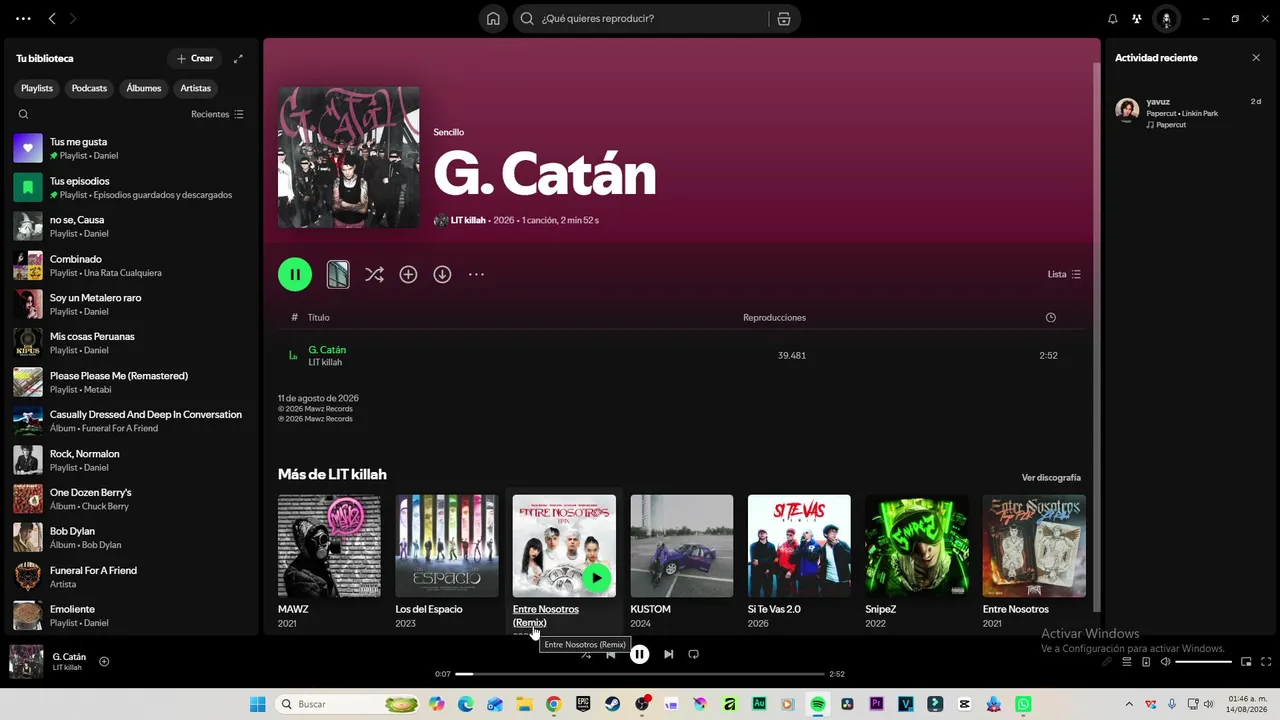Image resolution: width=1280 pixels, height=720 pixels.
Task: Open the Lista view options dropdown
Action: 1064,274
